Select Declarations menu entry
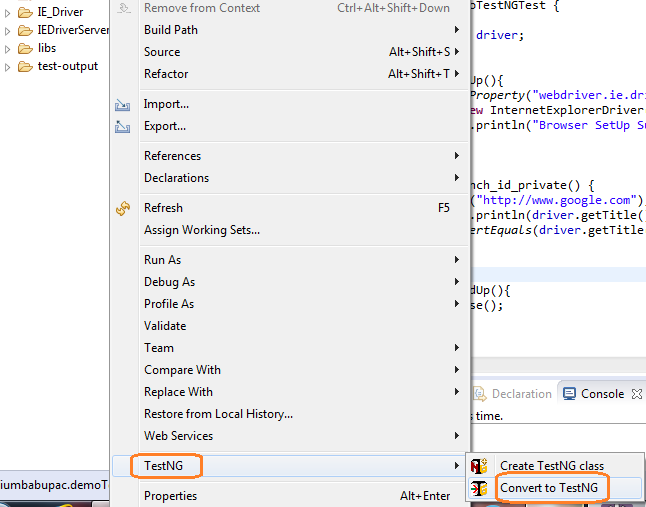Image resolution: width=646 pixels, height=507 pixels. pos(290,178)
